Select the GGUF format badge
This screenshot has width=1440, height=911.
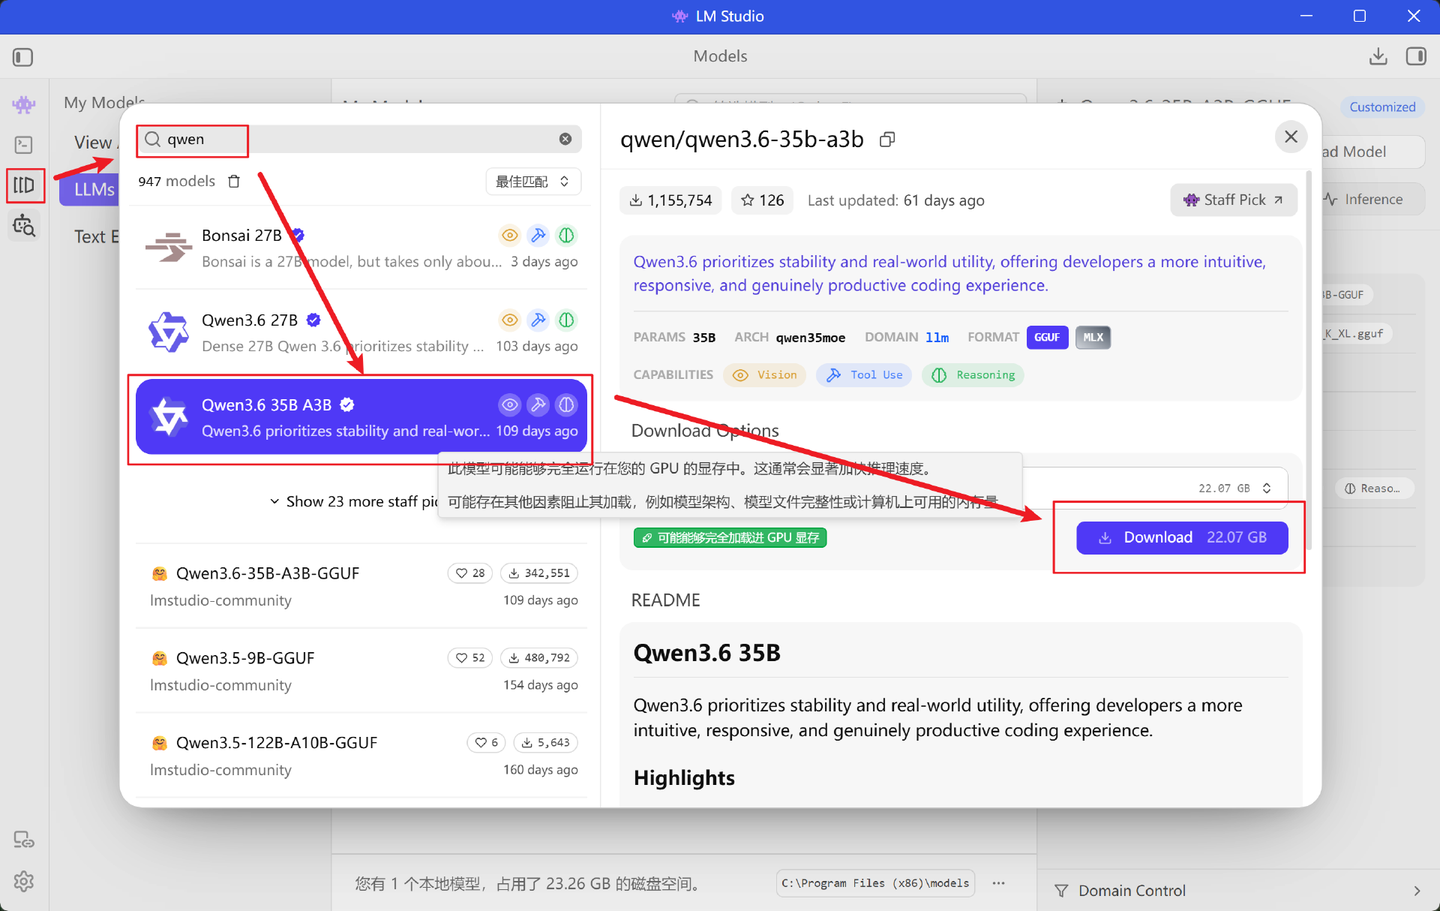tap(1047, 337)
